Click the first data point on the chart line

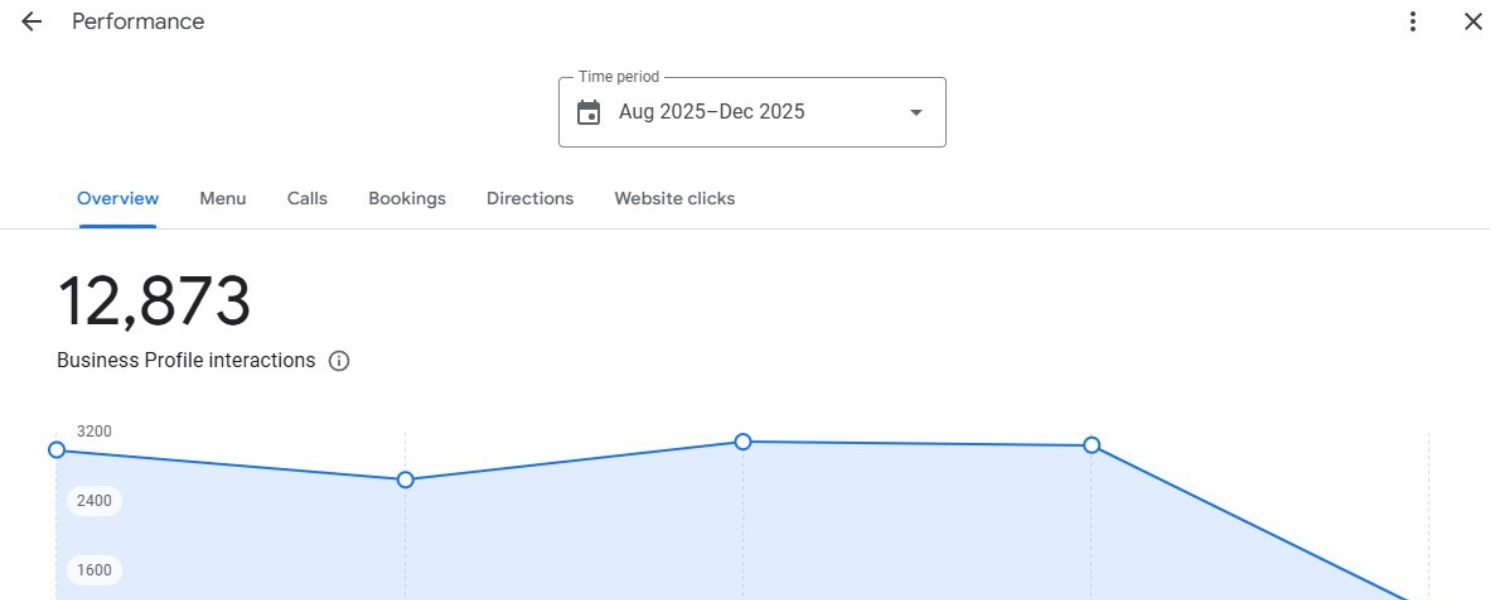click(x=57, y=450)
